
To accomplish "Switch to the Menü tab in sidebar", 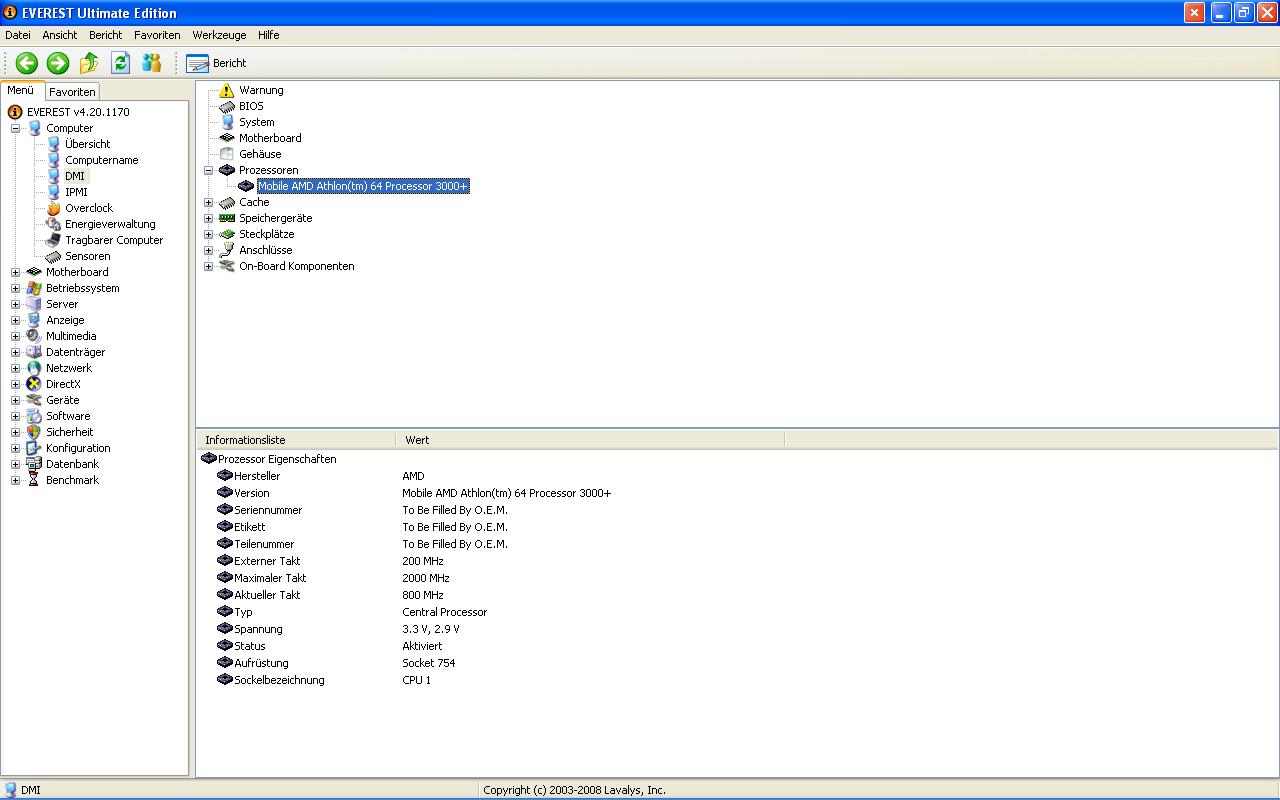I will (x=21, y=90).
